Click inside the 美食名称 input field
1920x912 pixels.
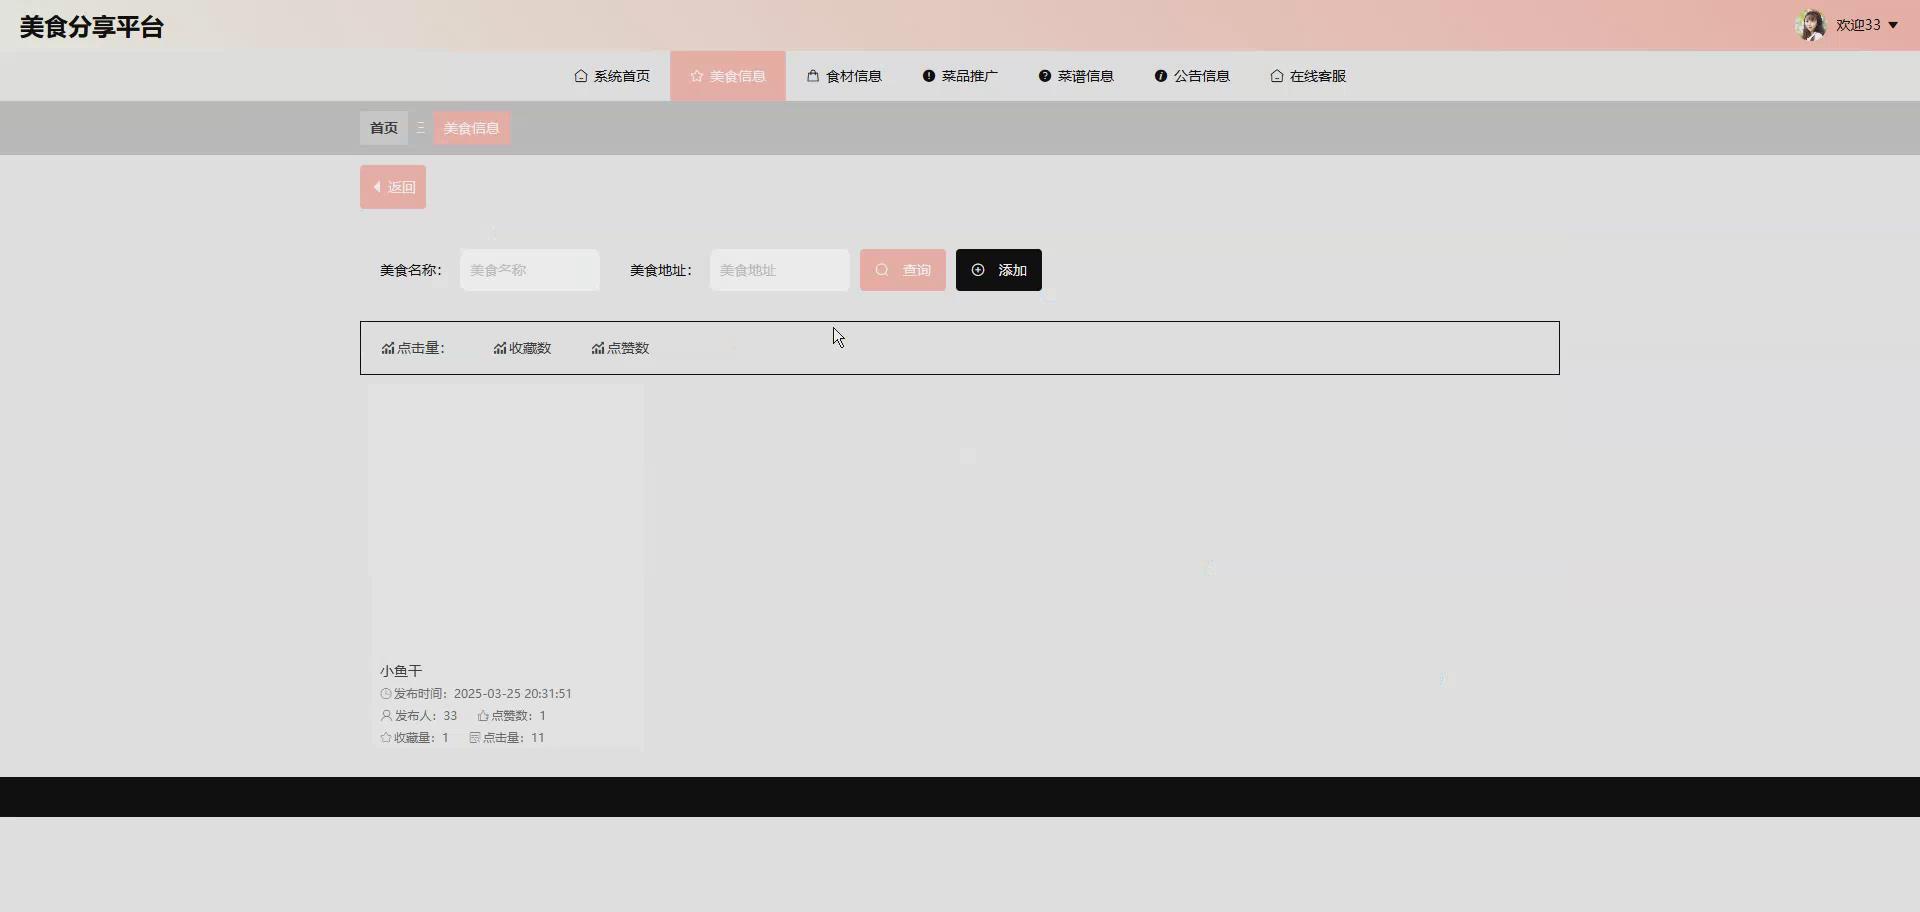tap(529, 269)
